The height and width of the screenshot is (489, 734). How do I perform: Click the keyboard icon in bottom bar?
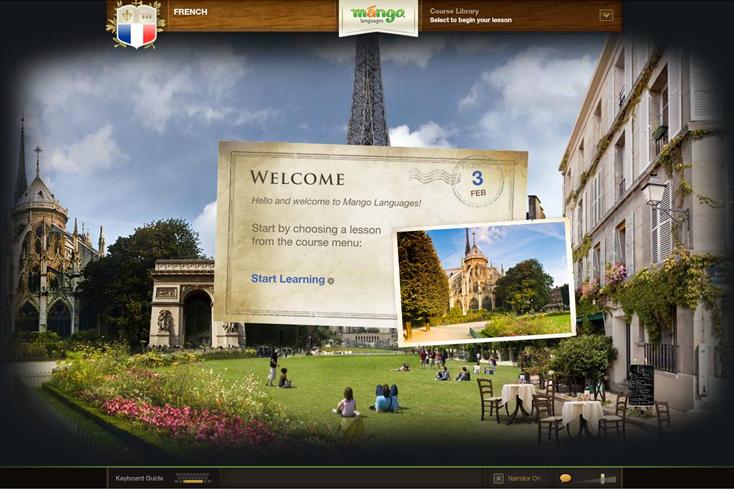[193, 478]
